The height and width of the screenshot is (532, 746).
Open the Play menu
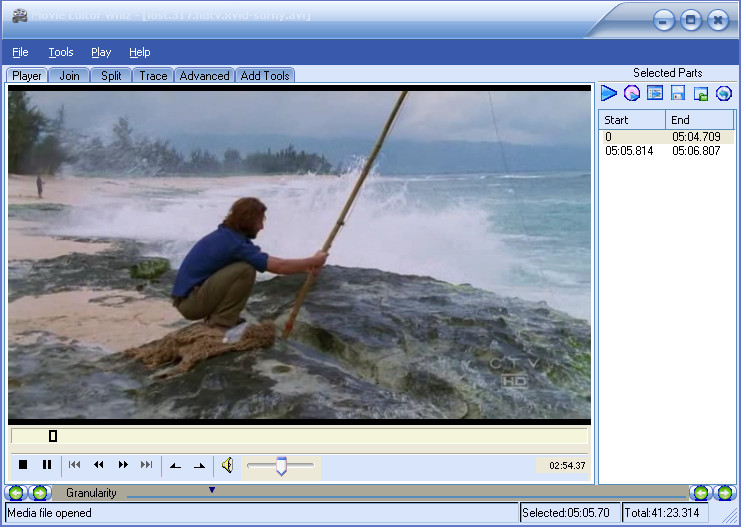pos(102,52)
